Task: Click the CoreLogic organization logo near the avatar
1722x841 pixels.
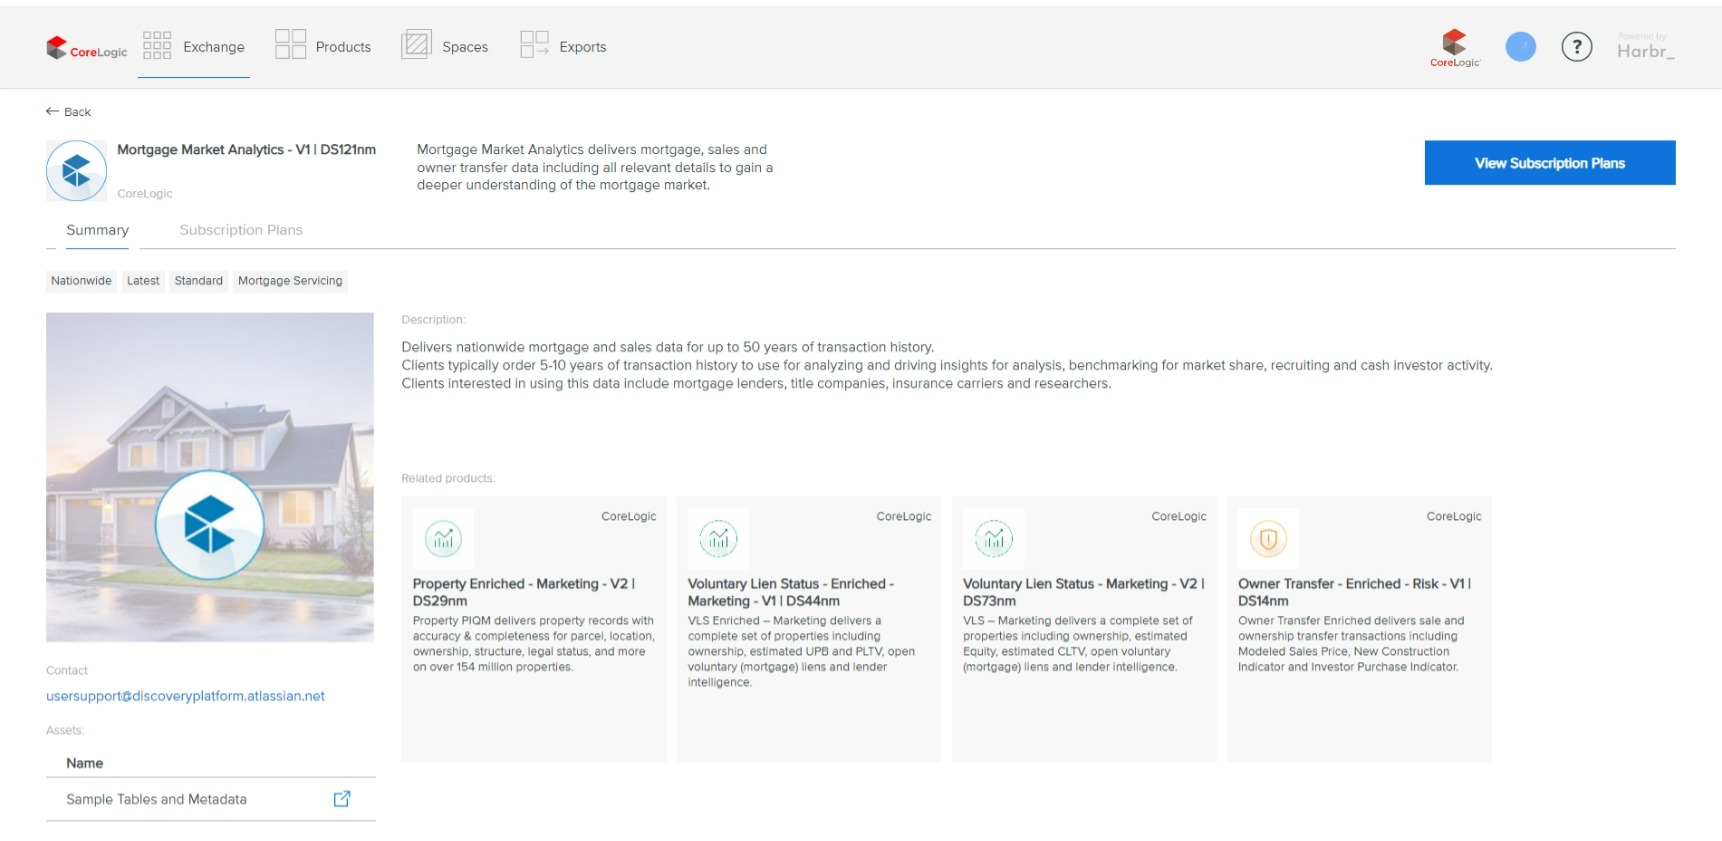Action: tap(1454, 48)
